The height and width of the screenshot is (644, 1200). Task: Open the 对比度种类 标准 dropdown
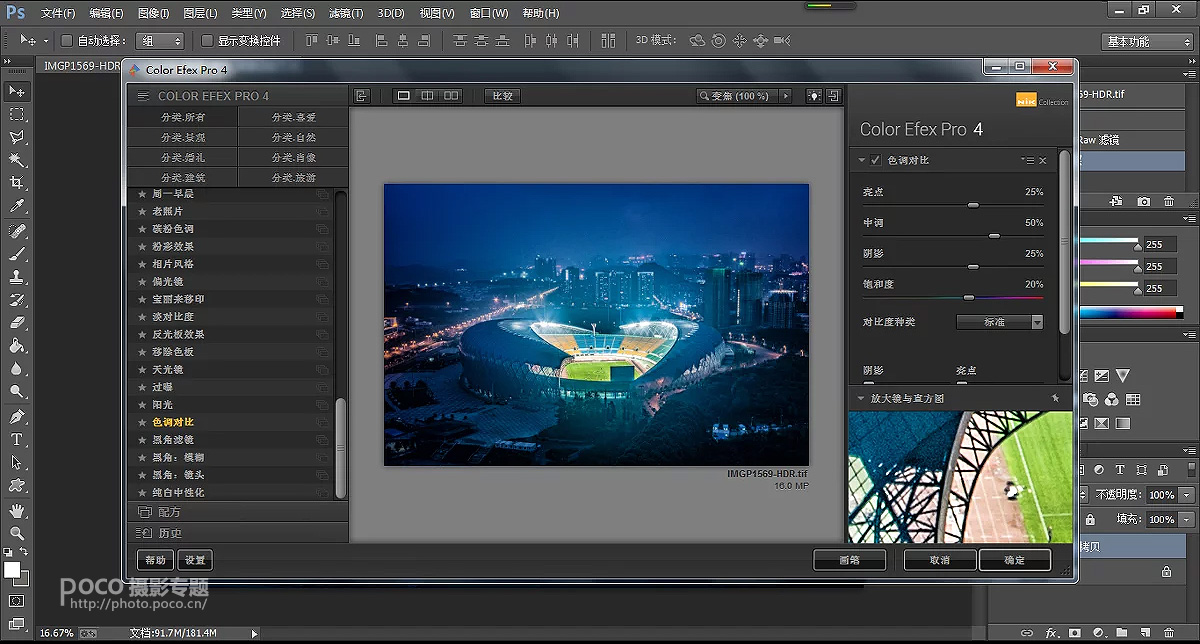point(1000,322)
